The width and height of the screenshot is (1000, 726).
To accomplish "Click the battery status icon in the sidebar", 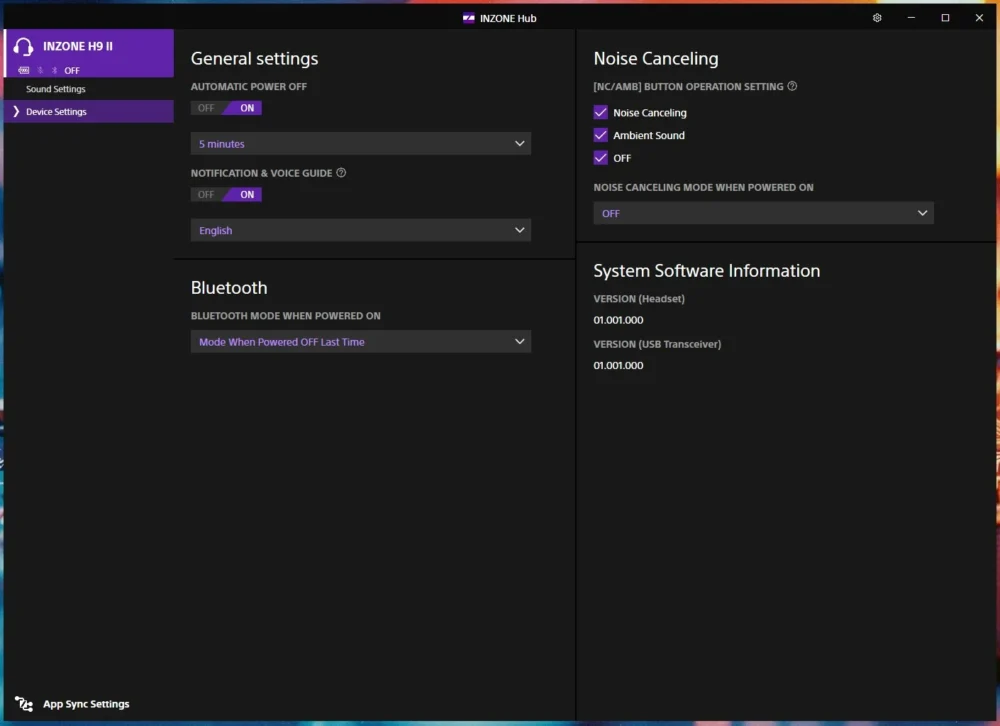I will coord(24,70).
